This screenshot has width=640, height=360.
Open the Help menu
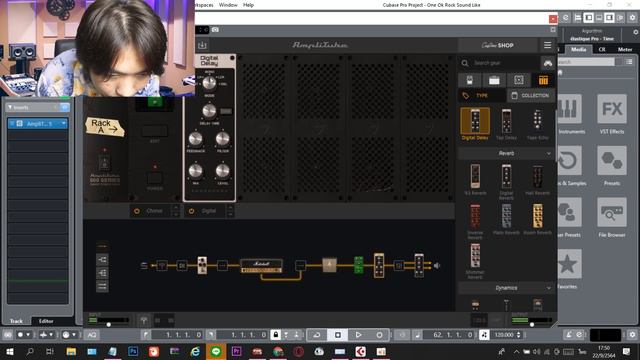click(248, 5)
